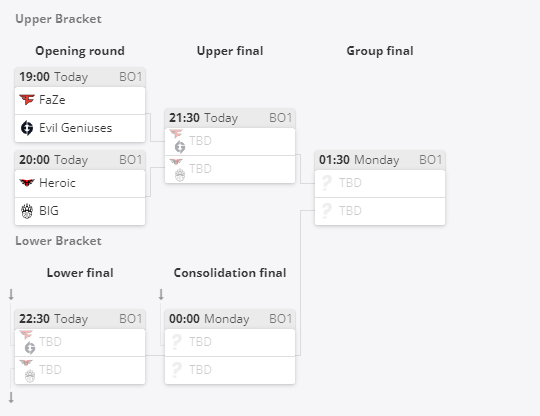Click the FaZe team logo icon
Screen dimensions: 540x416
27,100
